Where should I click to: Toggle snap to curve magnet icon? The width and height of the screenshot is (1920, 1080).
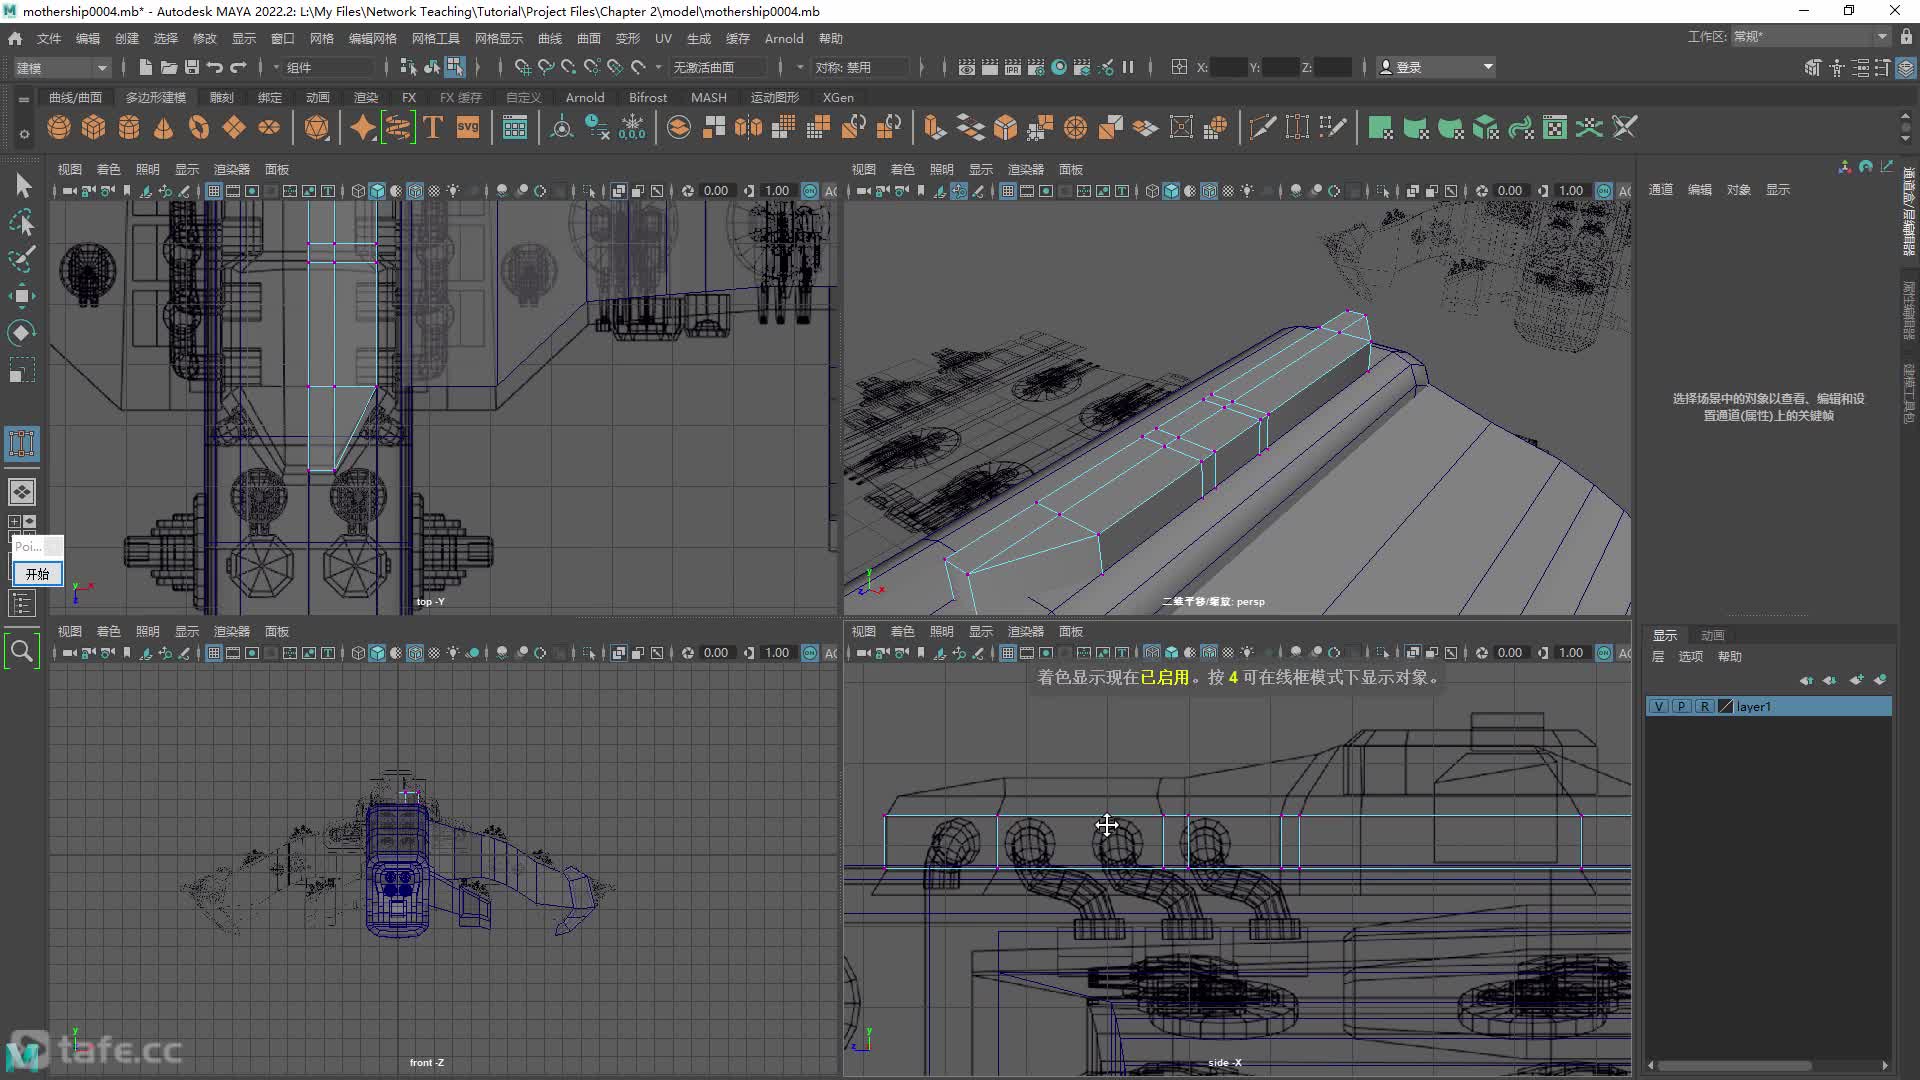coord(546,67)
